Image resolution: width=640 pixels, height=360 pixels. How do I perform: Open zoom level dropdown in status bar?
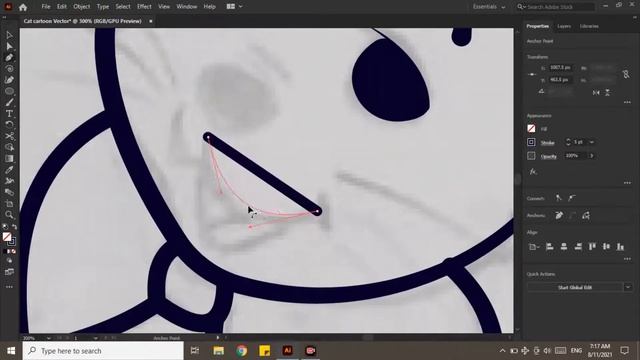(48, 338)
